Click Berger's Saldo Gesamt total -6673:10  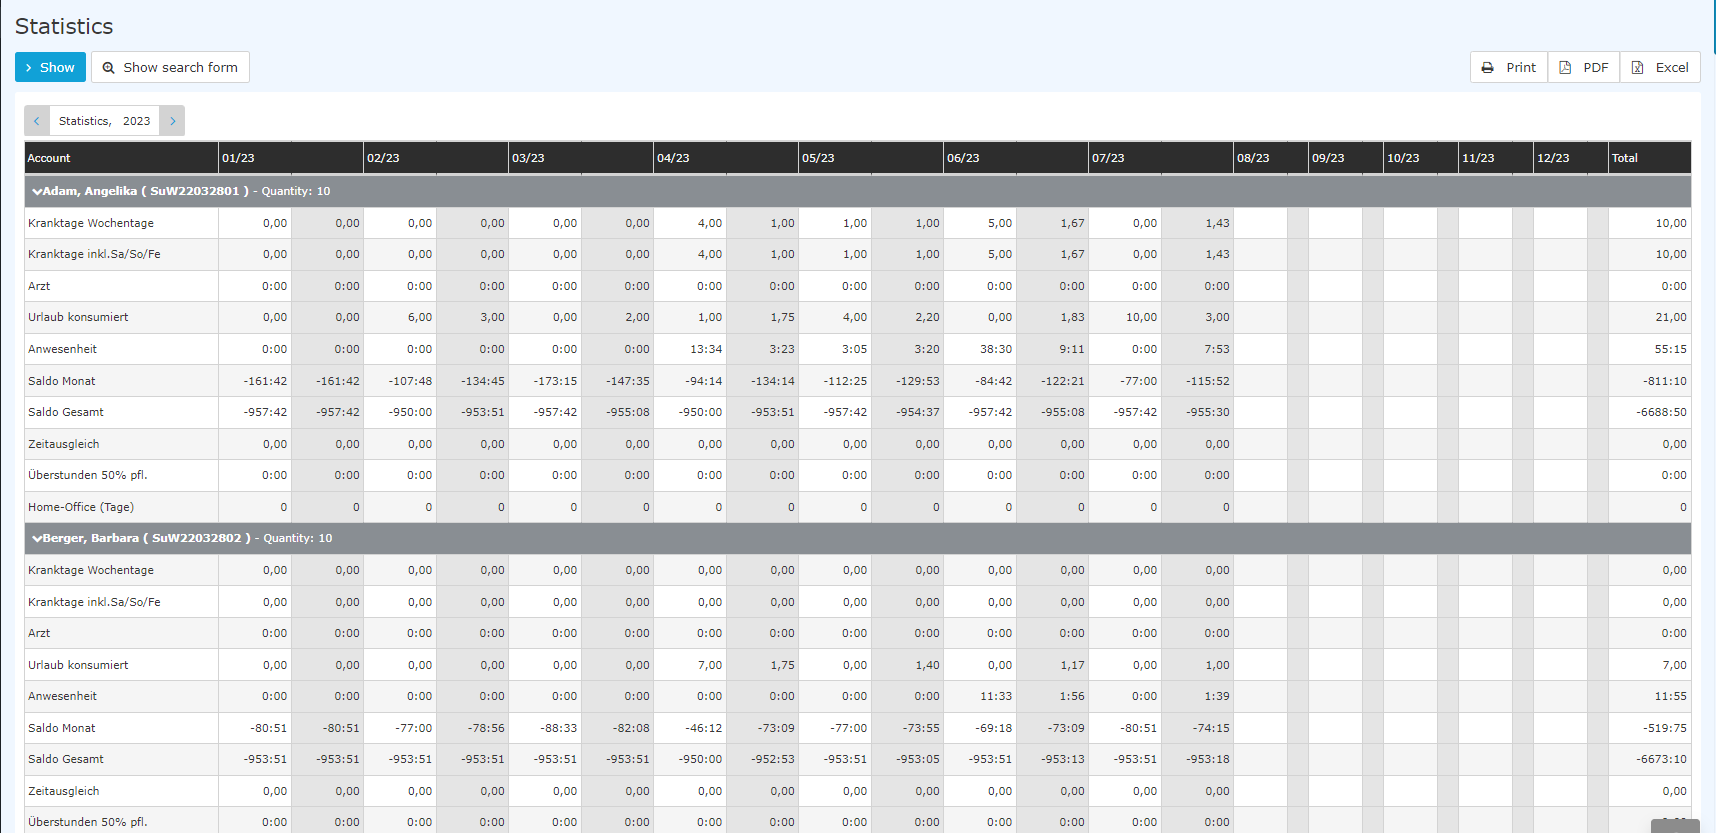[1661, 759]
